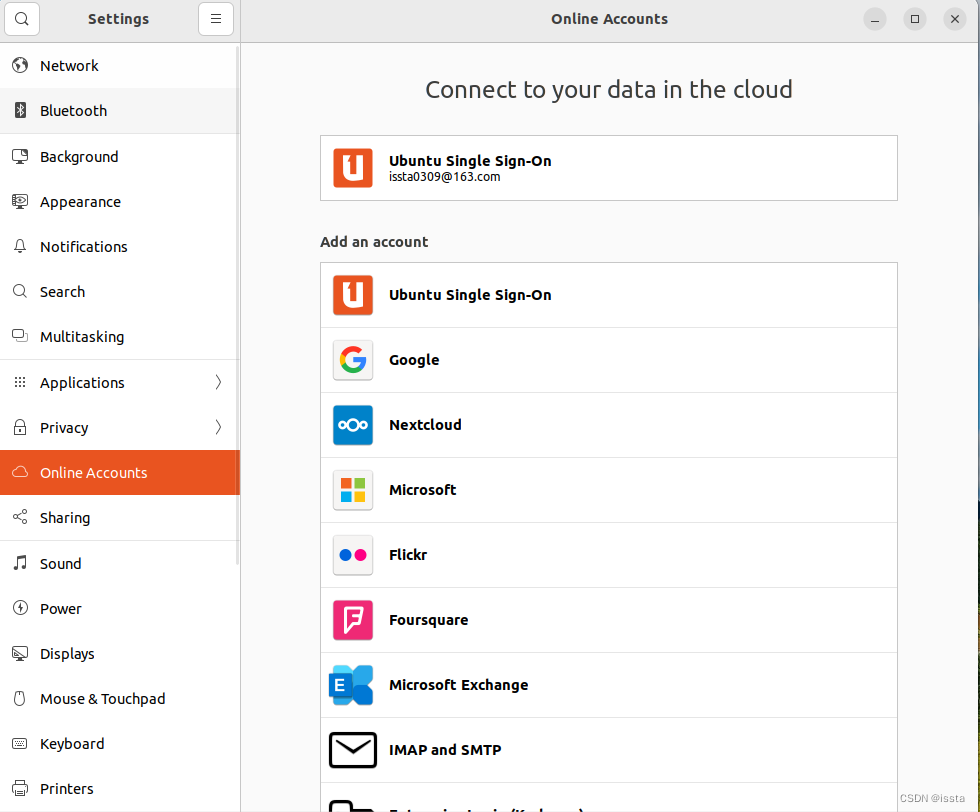Click the Power icon

20,608
